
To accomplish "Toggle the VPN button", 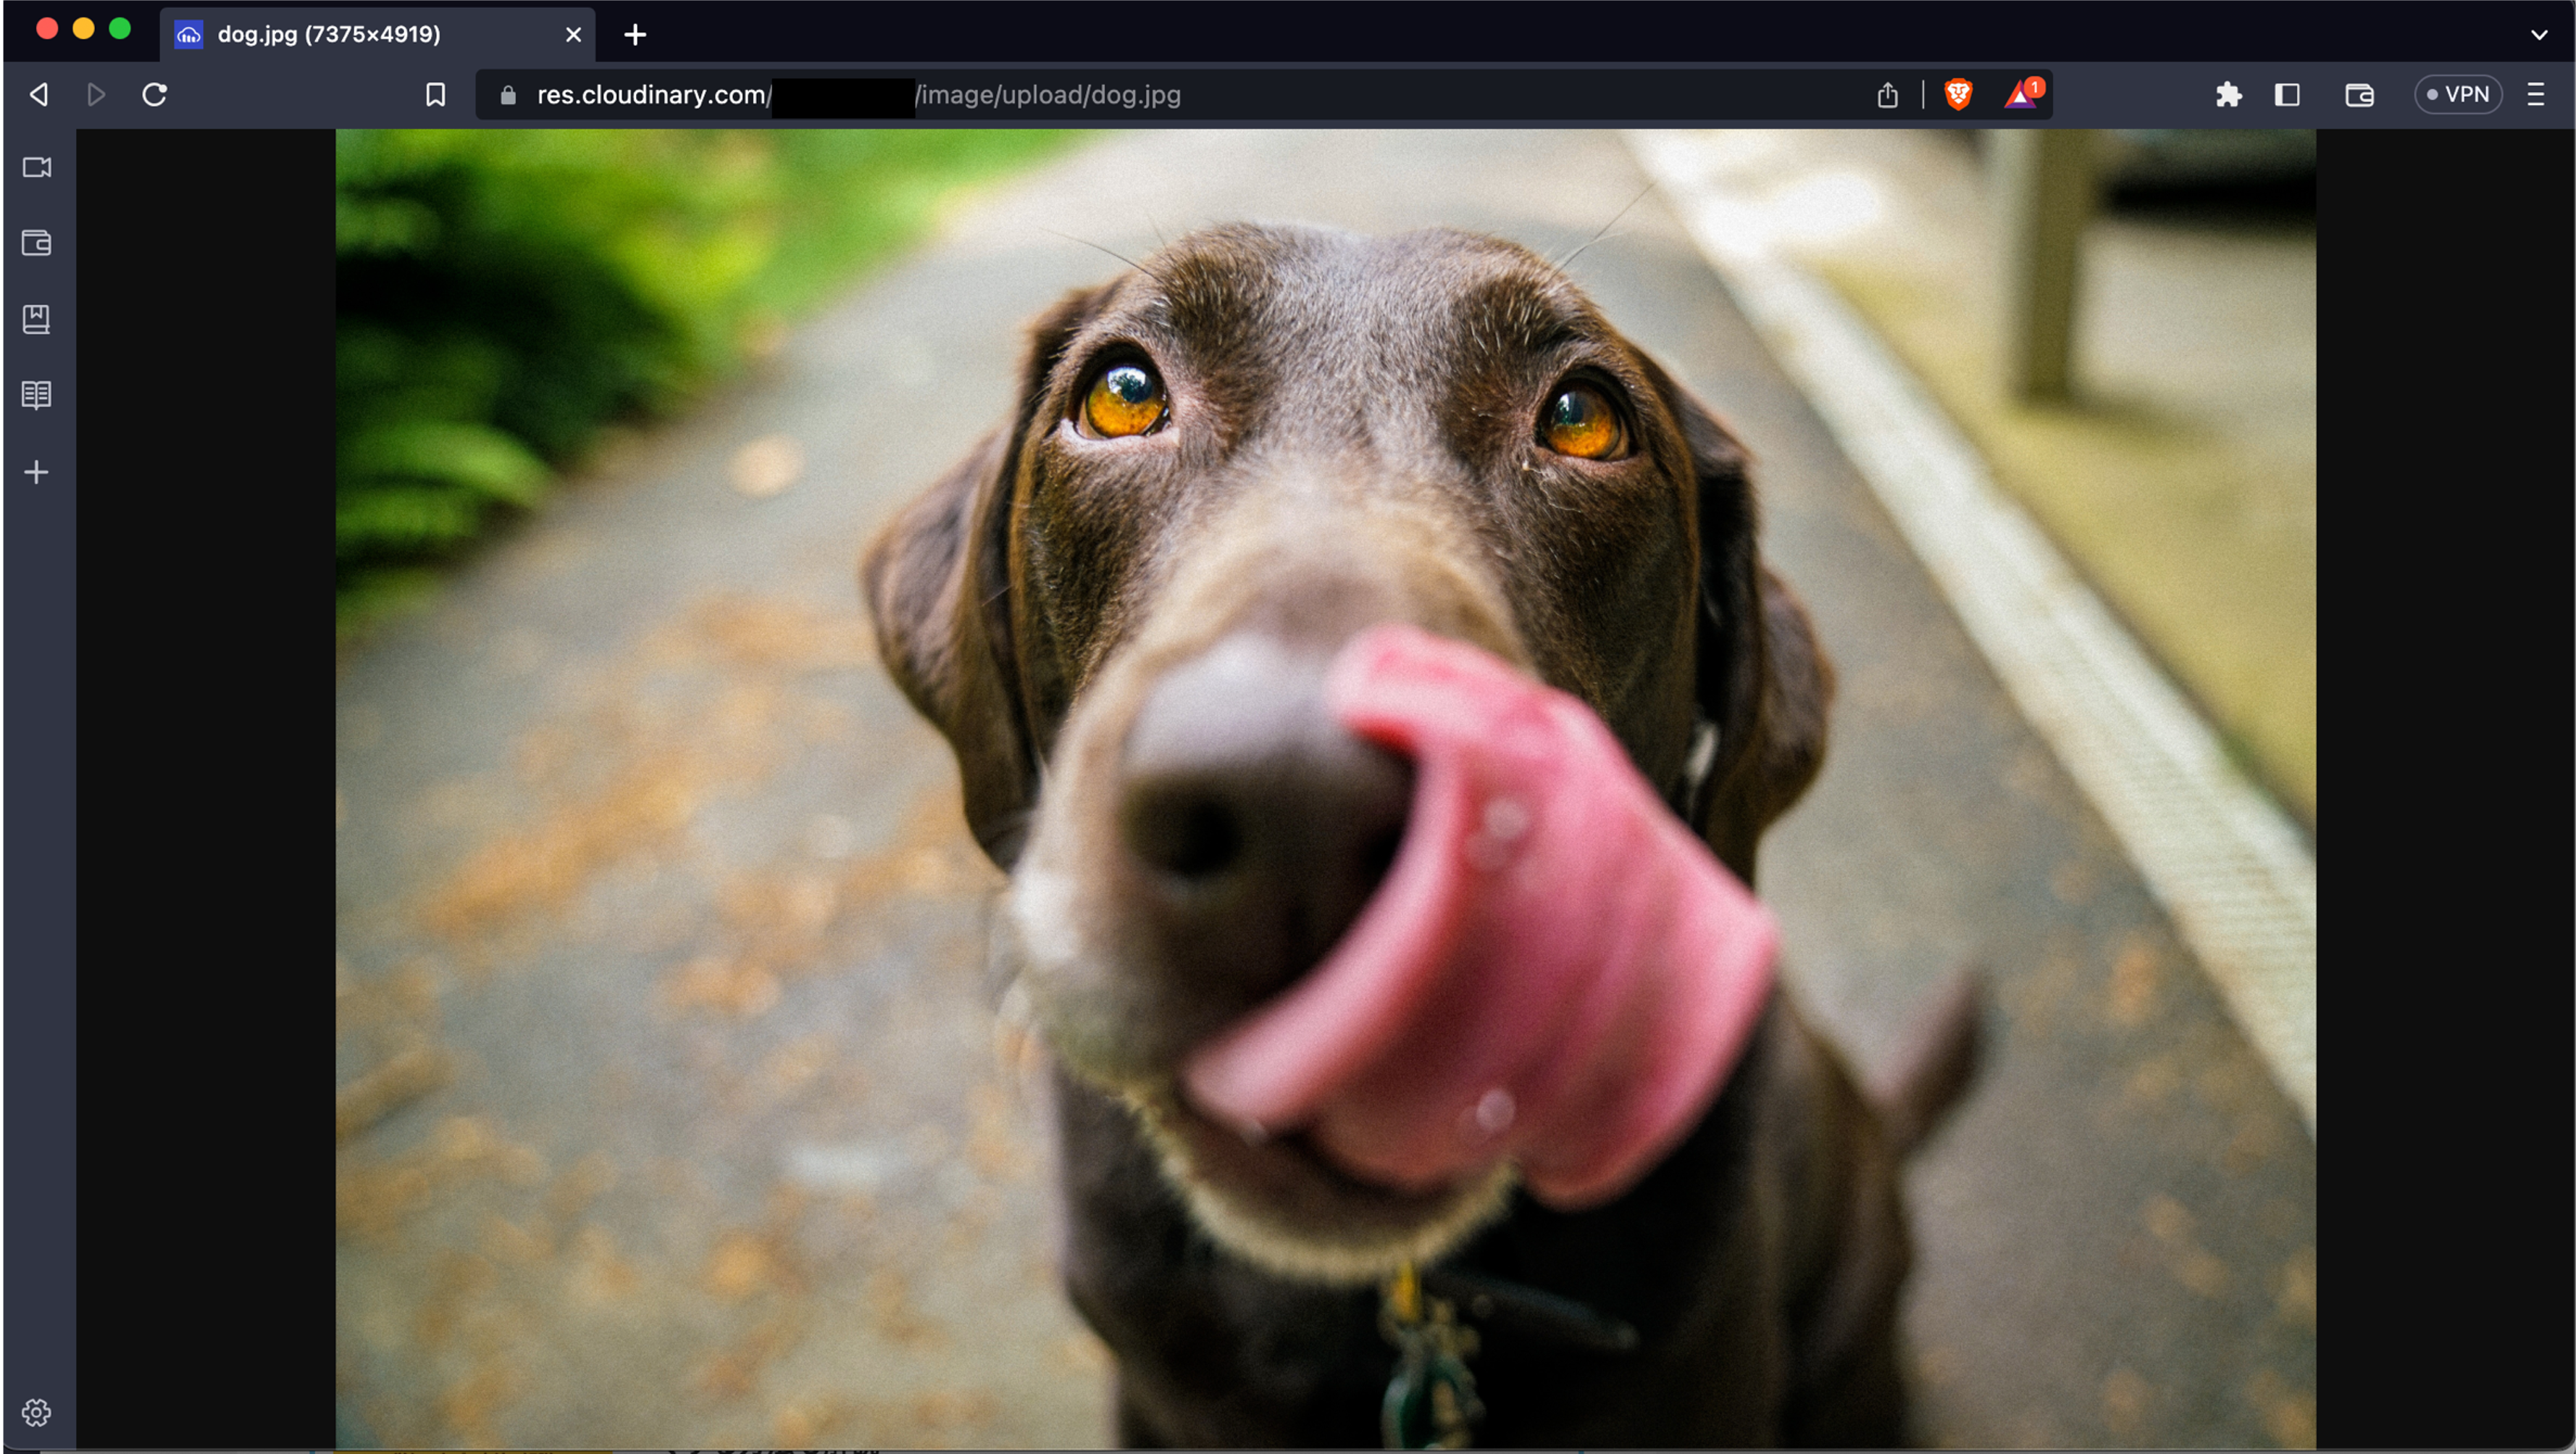I will (x=2458, y=94).
